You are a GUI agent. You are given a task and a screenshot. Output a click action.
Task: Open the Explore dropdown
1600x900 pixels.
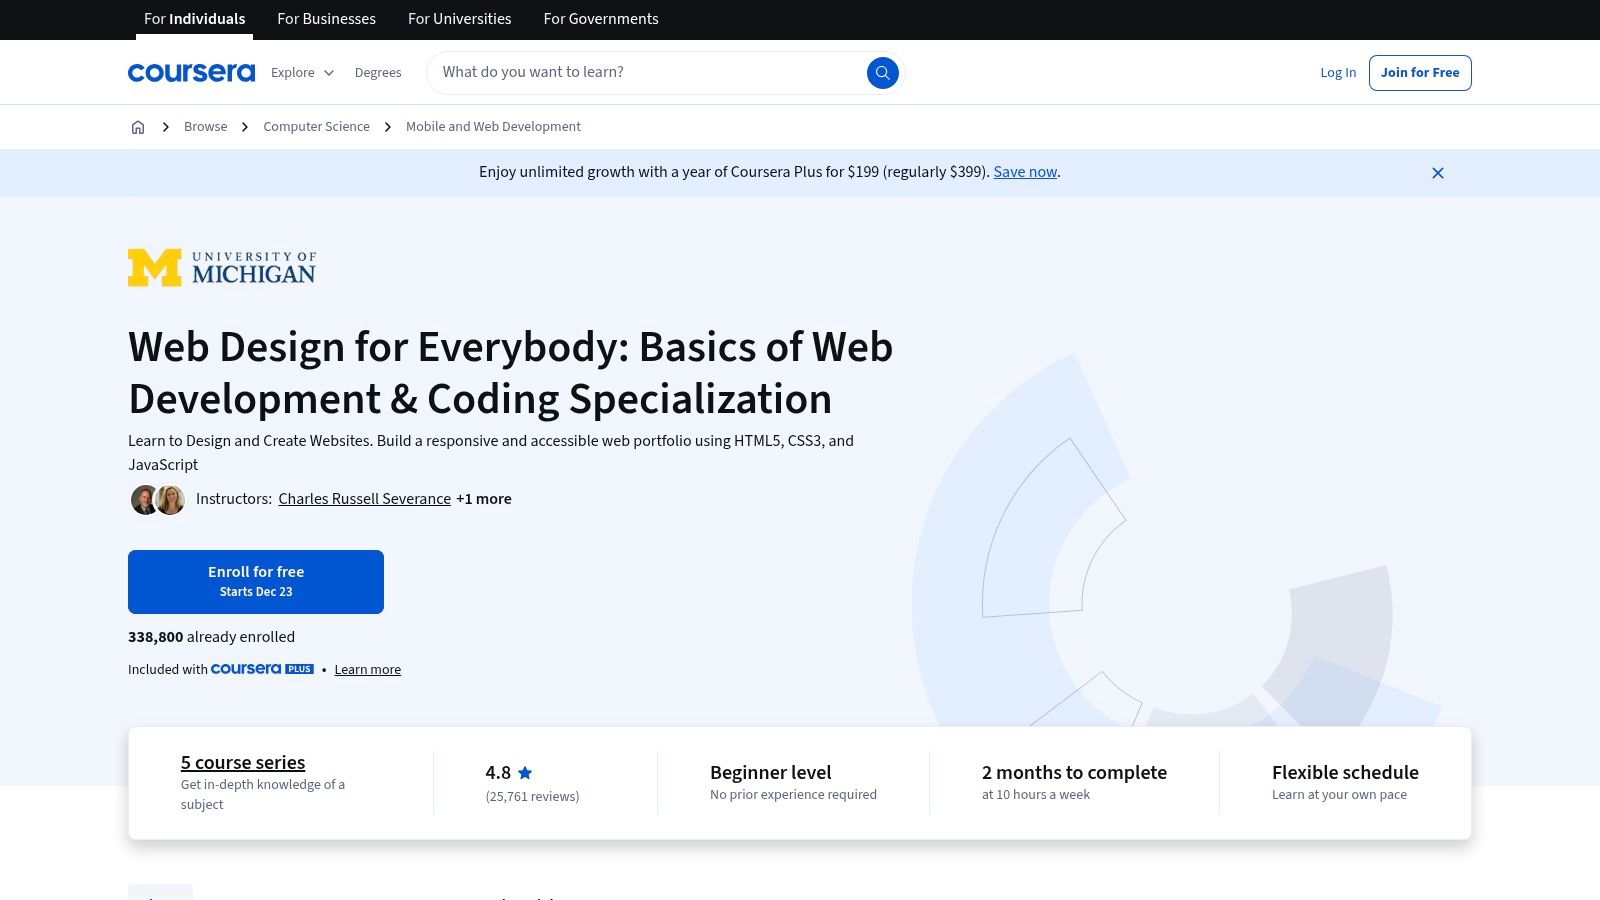301,72
